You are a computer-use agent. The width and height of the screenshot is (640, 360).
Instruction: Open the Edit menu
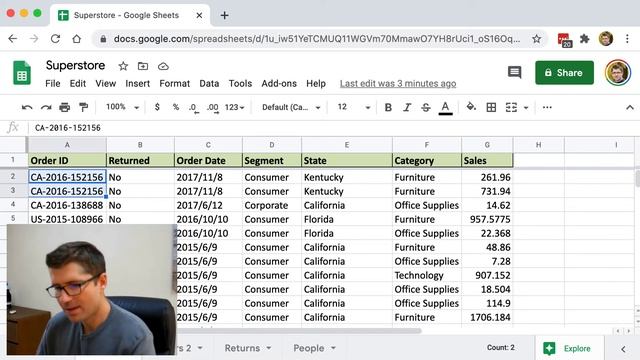pyautogui.click(x=78, y=84)
